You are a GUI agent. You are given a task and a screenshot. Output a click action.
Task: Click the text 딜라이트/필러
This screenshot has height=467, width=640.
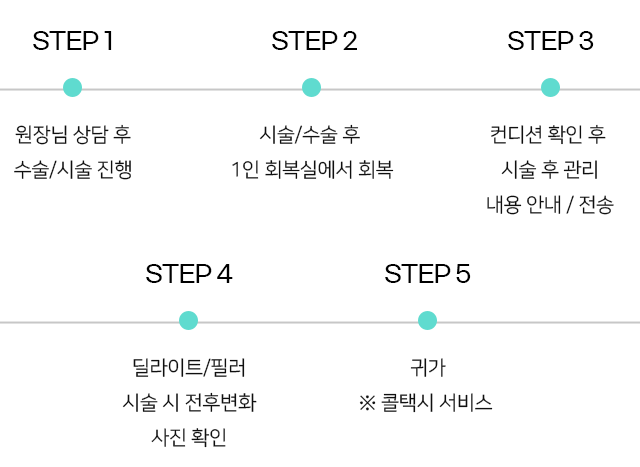[189, 367]
